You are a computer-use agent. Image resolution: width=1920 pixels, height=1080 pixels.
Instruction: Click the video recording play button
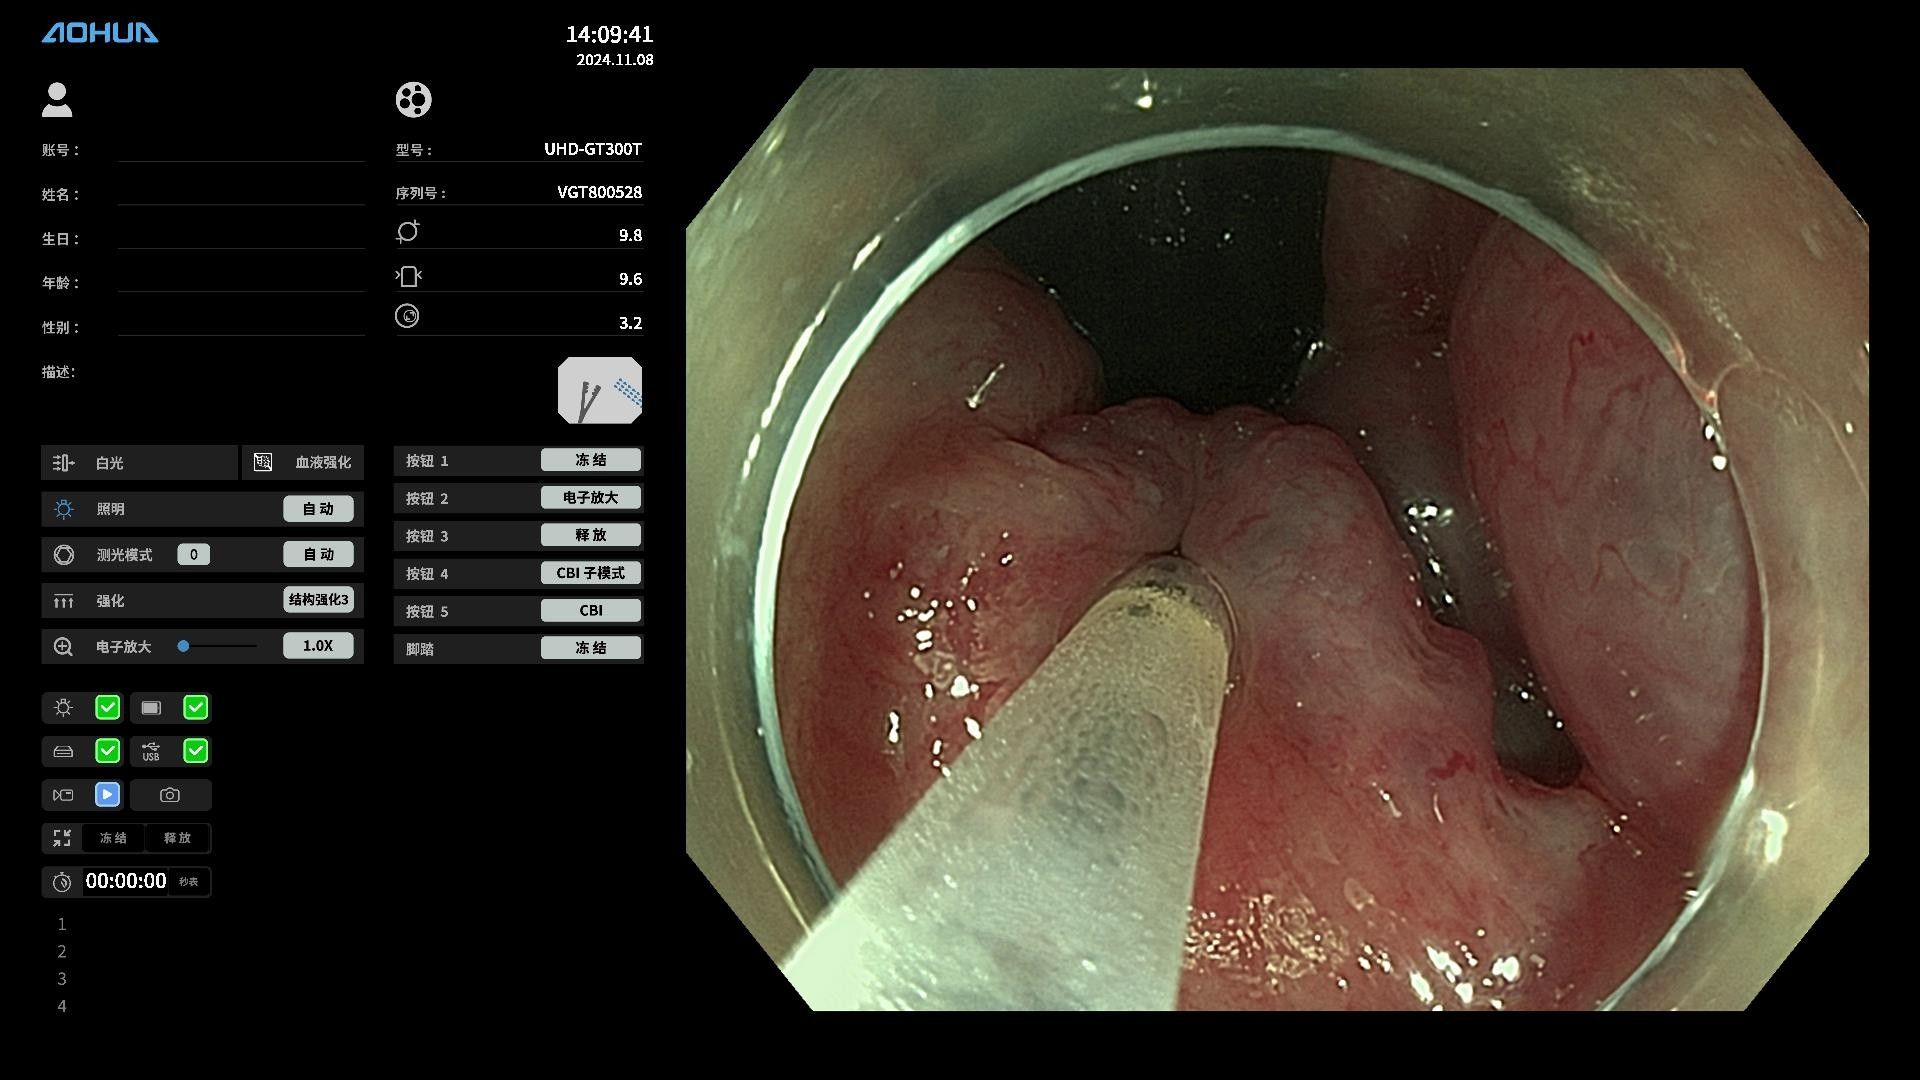(x=107, y=795)
